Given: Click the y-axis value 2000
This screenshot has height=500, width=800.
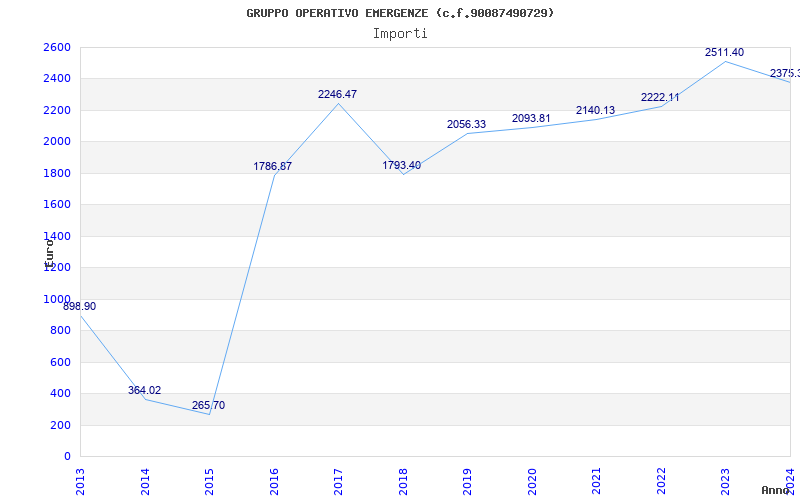Looking at the screenshot, I should 57,142.
